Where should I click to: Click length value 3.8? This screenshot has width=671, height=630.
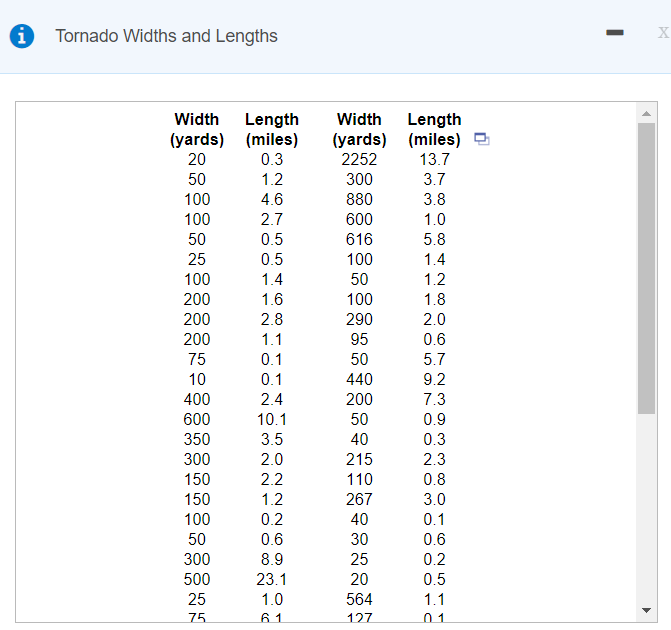[434, 199]
